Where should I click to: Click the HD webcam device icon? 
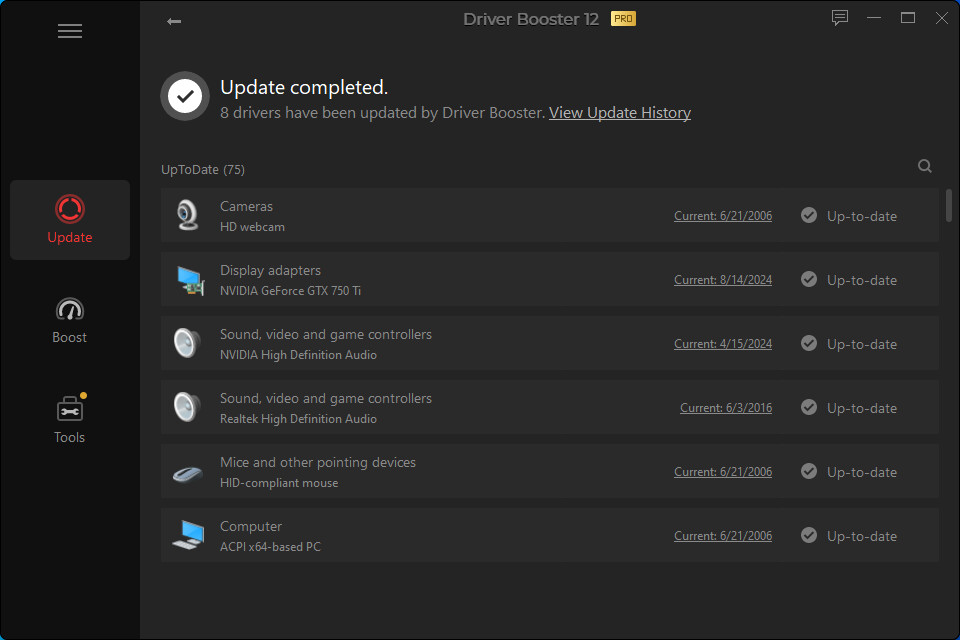[x=187, y=215]
